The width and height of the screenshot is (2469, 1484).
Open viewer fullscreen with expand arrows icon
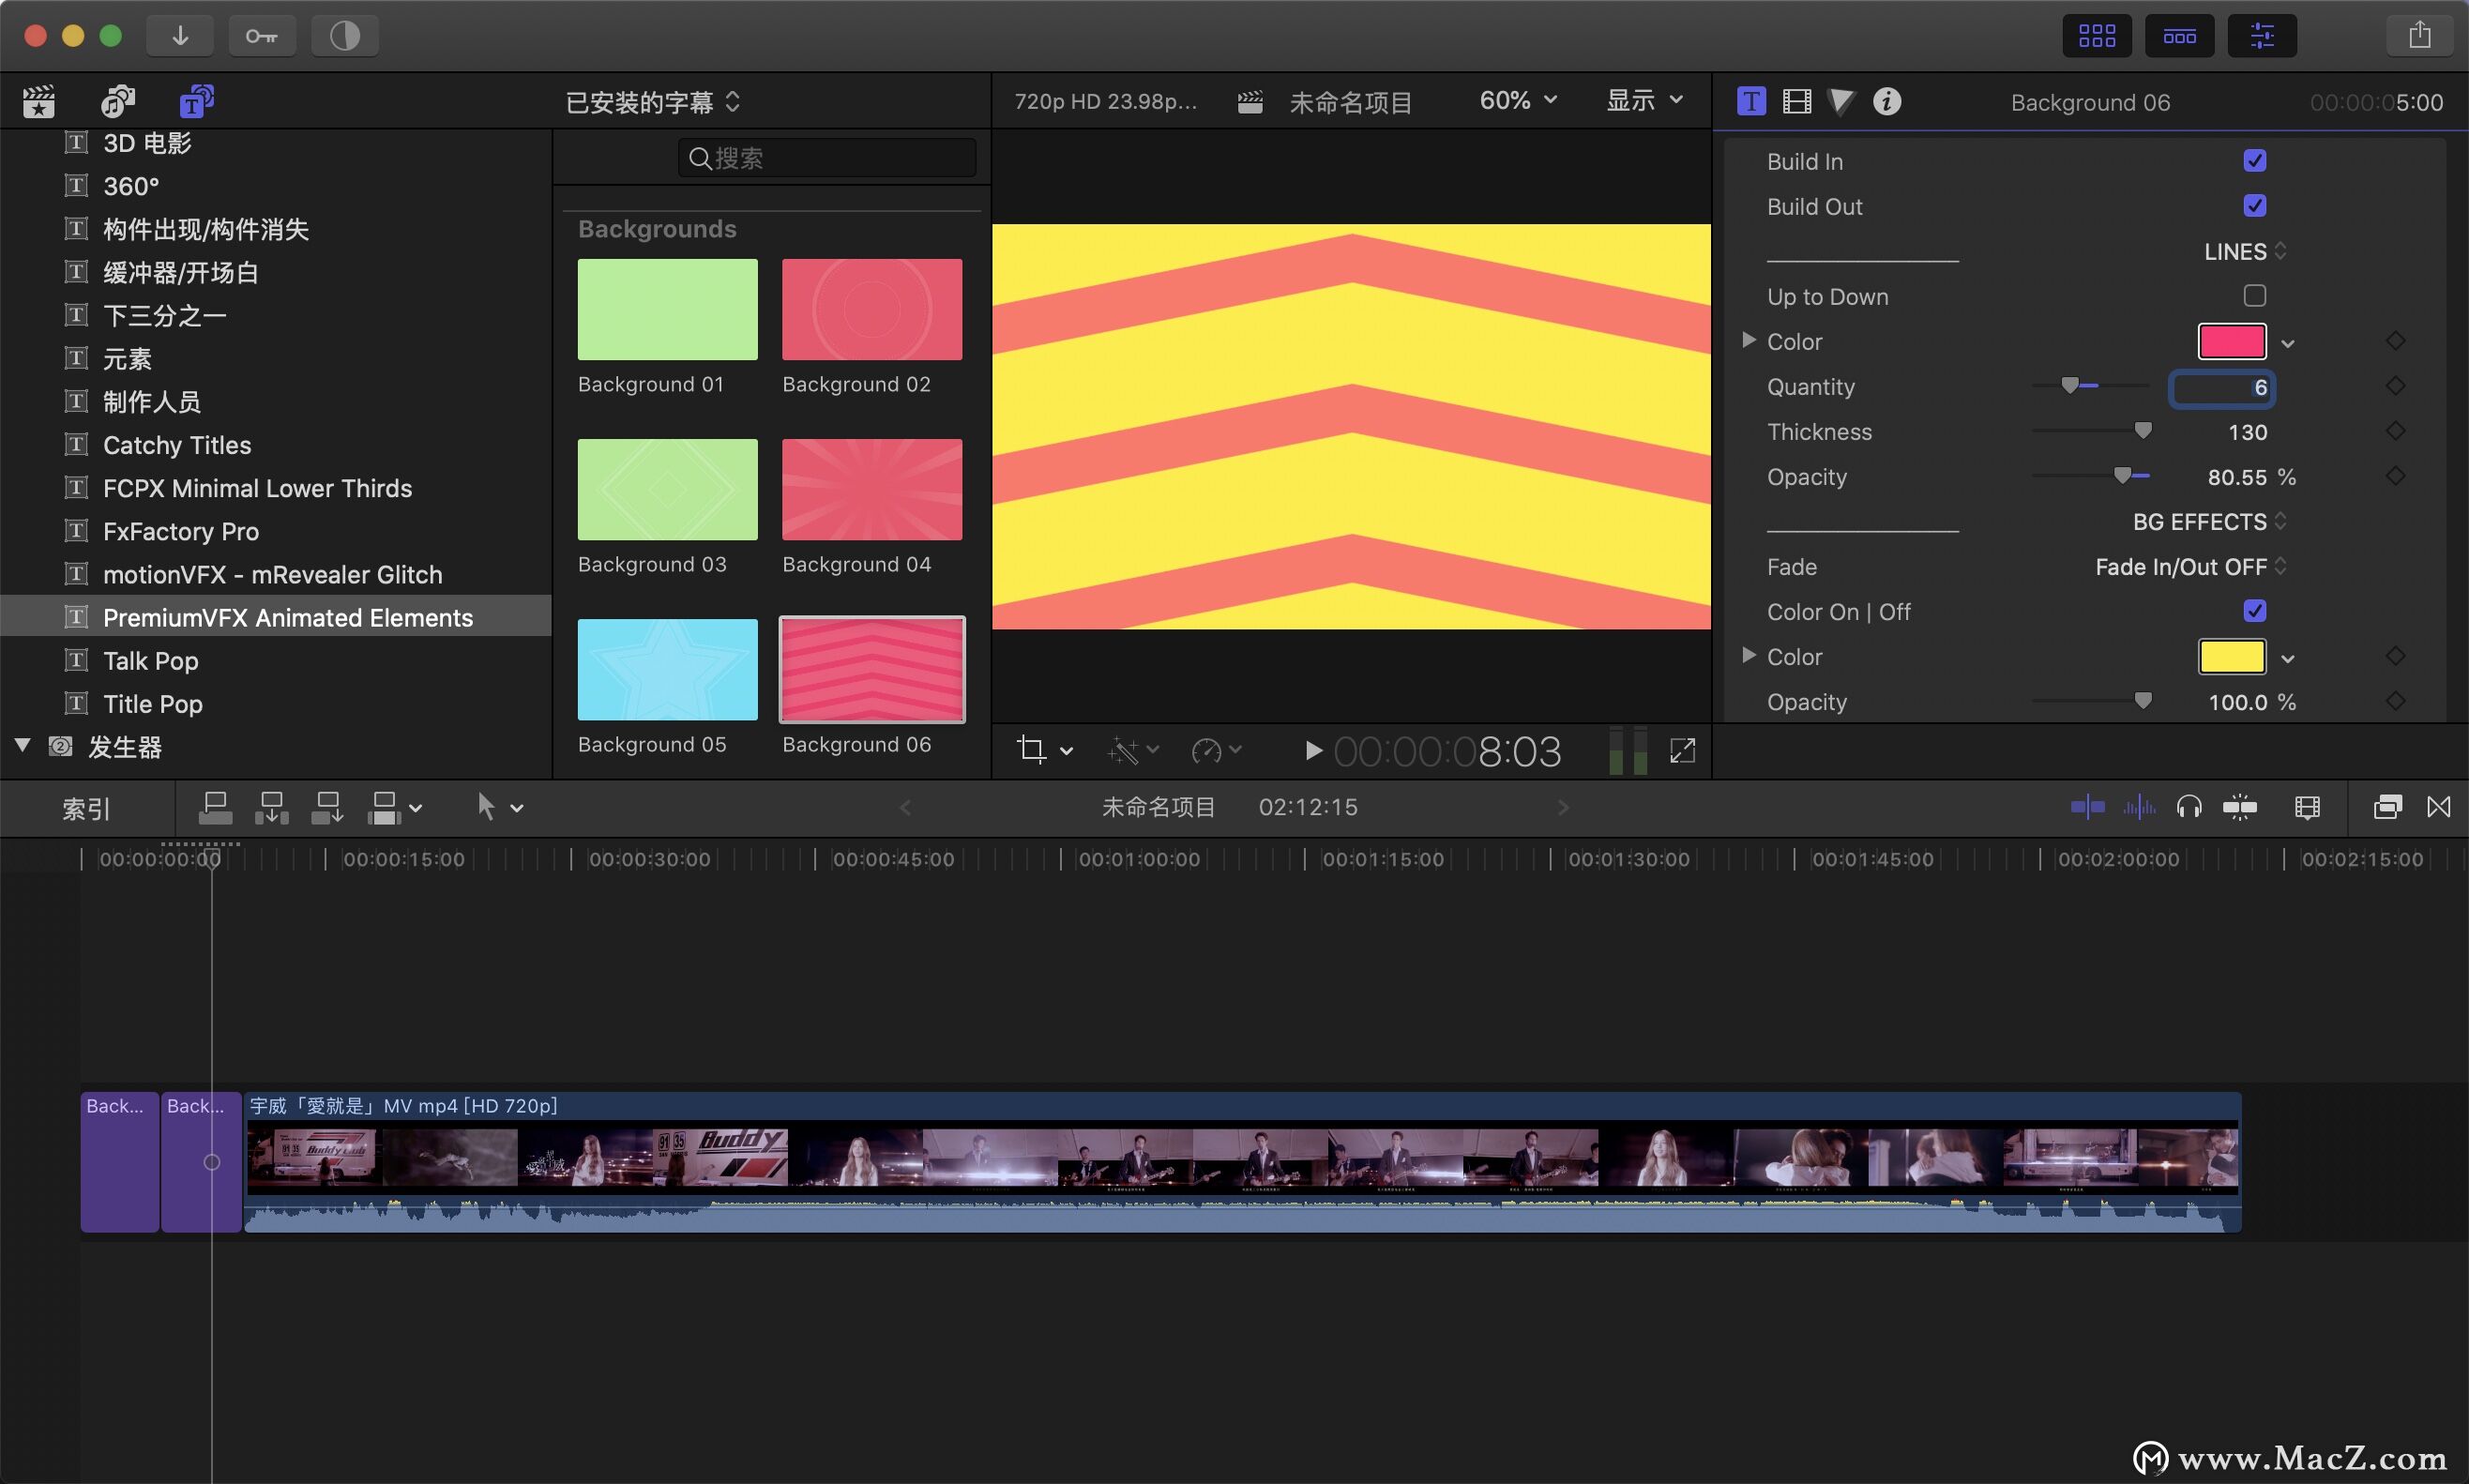click(1683, 751)
